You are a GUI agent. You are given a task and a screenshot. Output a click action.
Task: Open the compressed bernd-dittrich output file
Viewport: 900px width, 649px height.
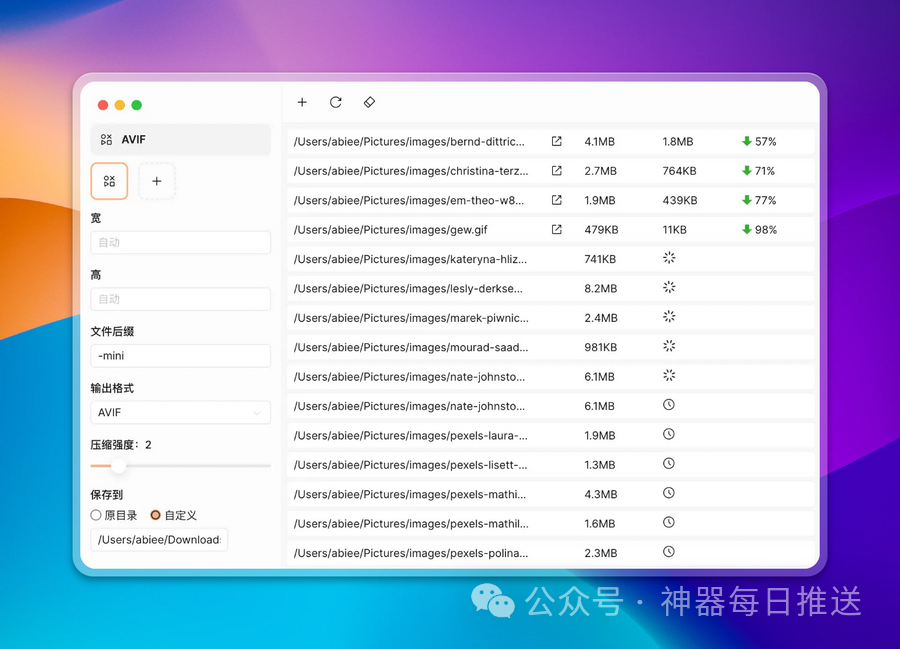pyautogui.click(x=557, y=142)
